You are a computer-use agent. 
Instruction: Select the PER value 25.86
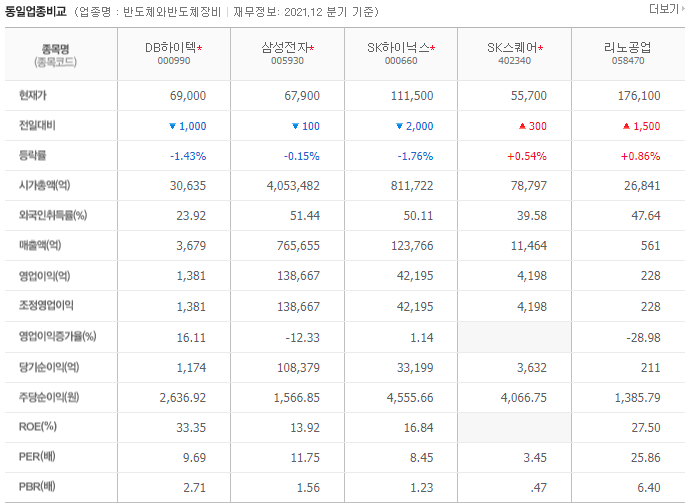pos(646,458)
